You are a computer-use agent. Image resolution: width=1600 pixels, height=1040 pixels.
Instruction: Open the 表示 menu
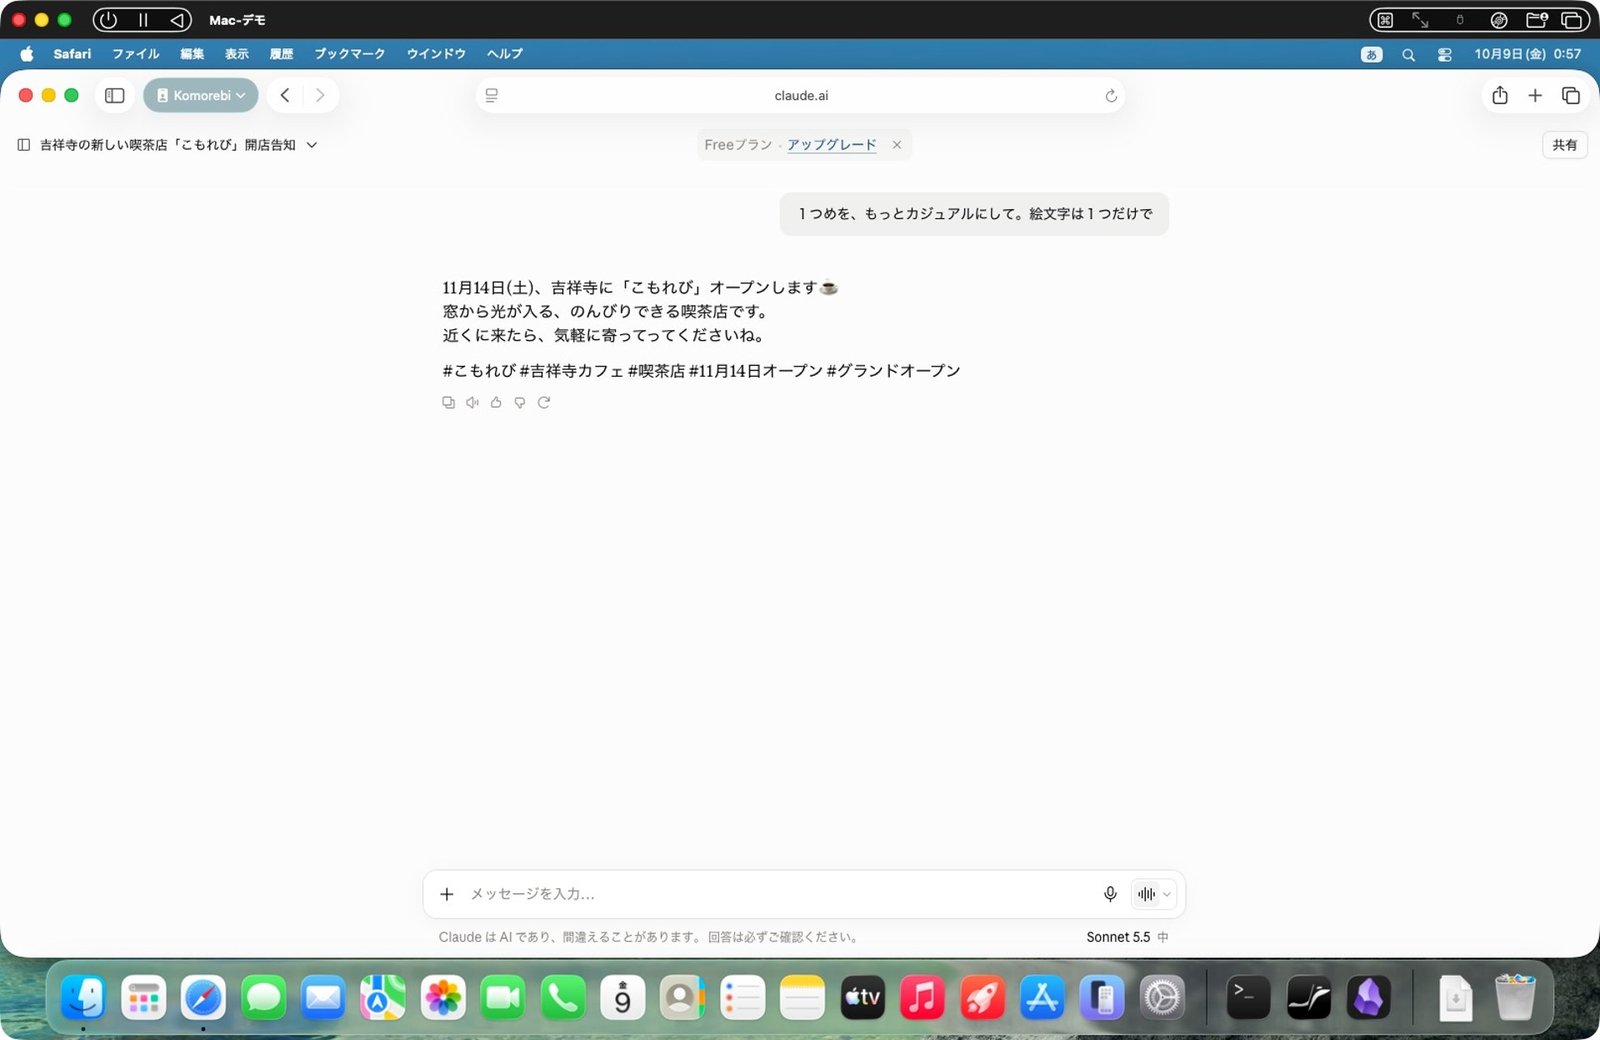tap(237, 54)
